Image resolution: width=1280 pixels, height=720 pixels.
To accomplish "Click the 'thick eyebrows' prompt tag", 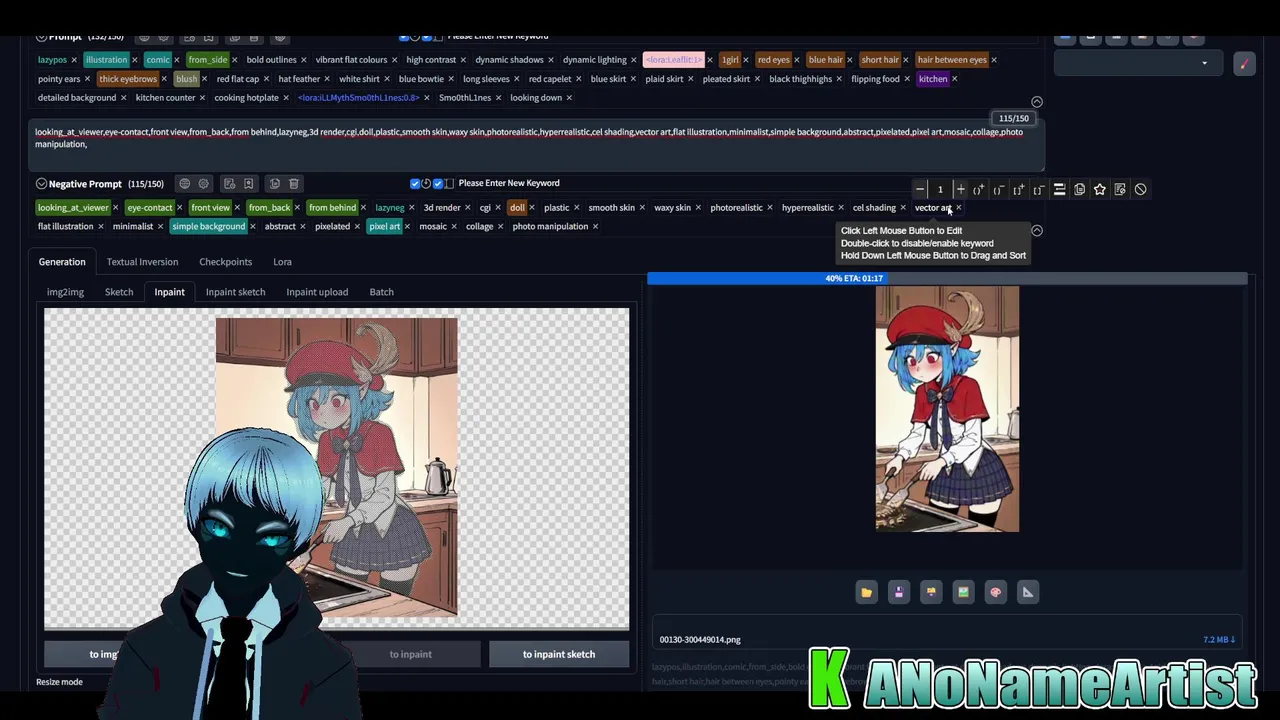I will pos(128,79).
